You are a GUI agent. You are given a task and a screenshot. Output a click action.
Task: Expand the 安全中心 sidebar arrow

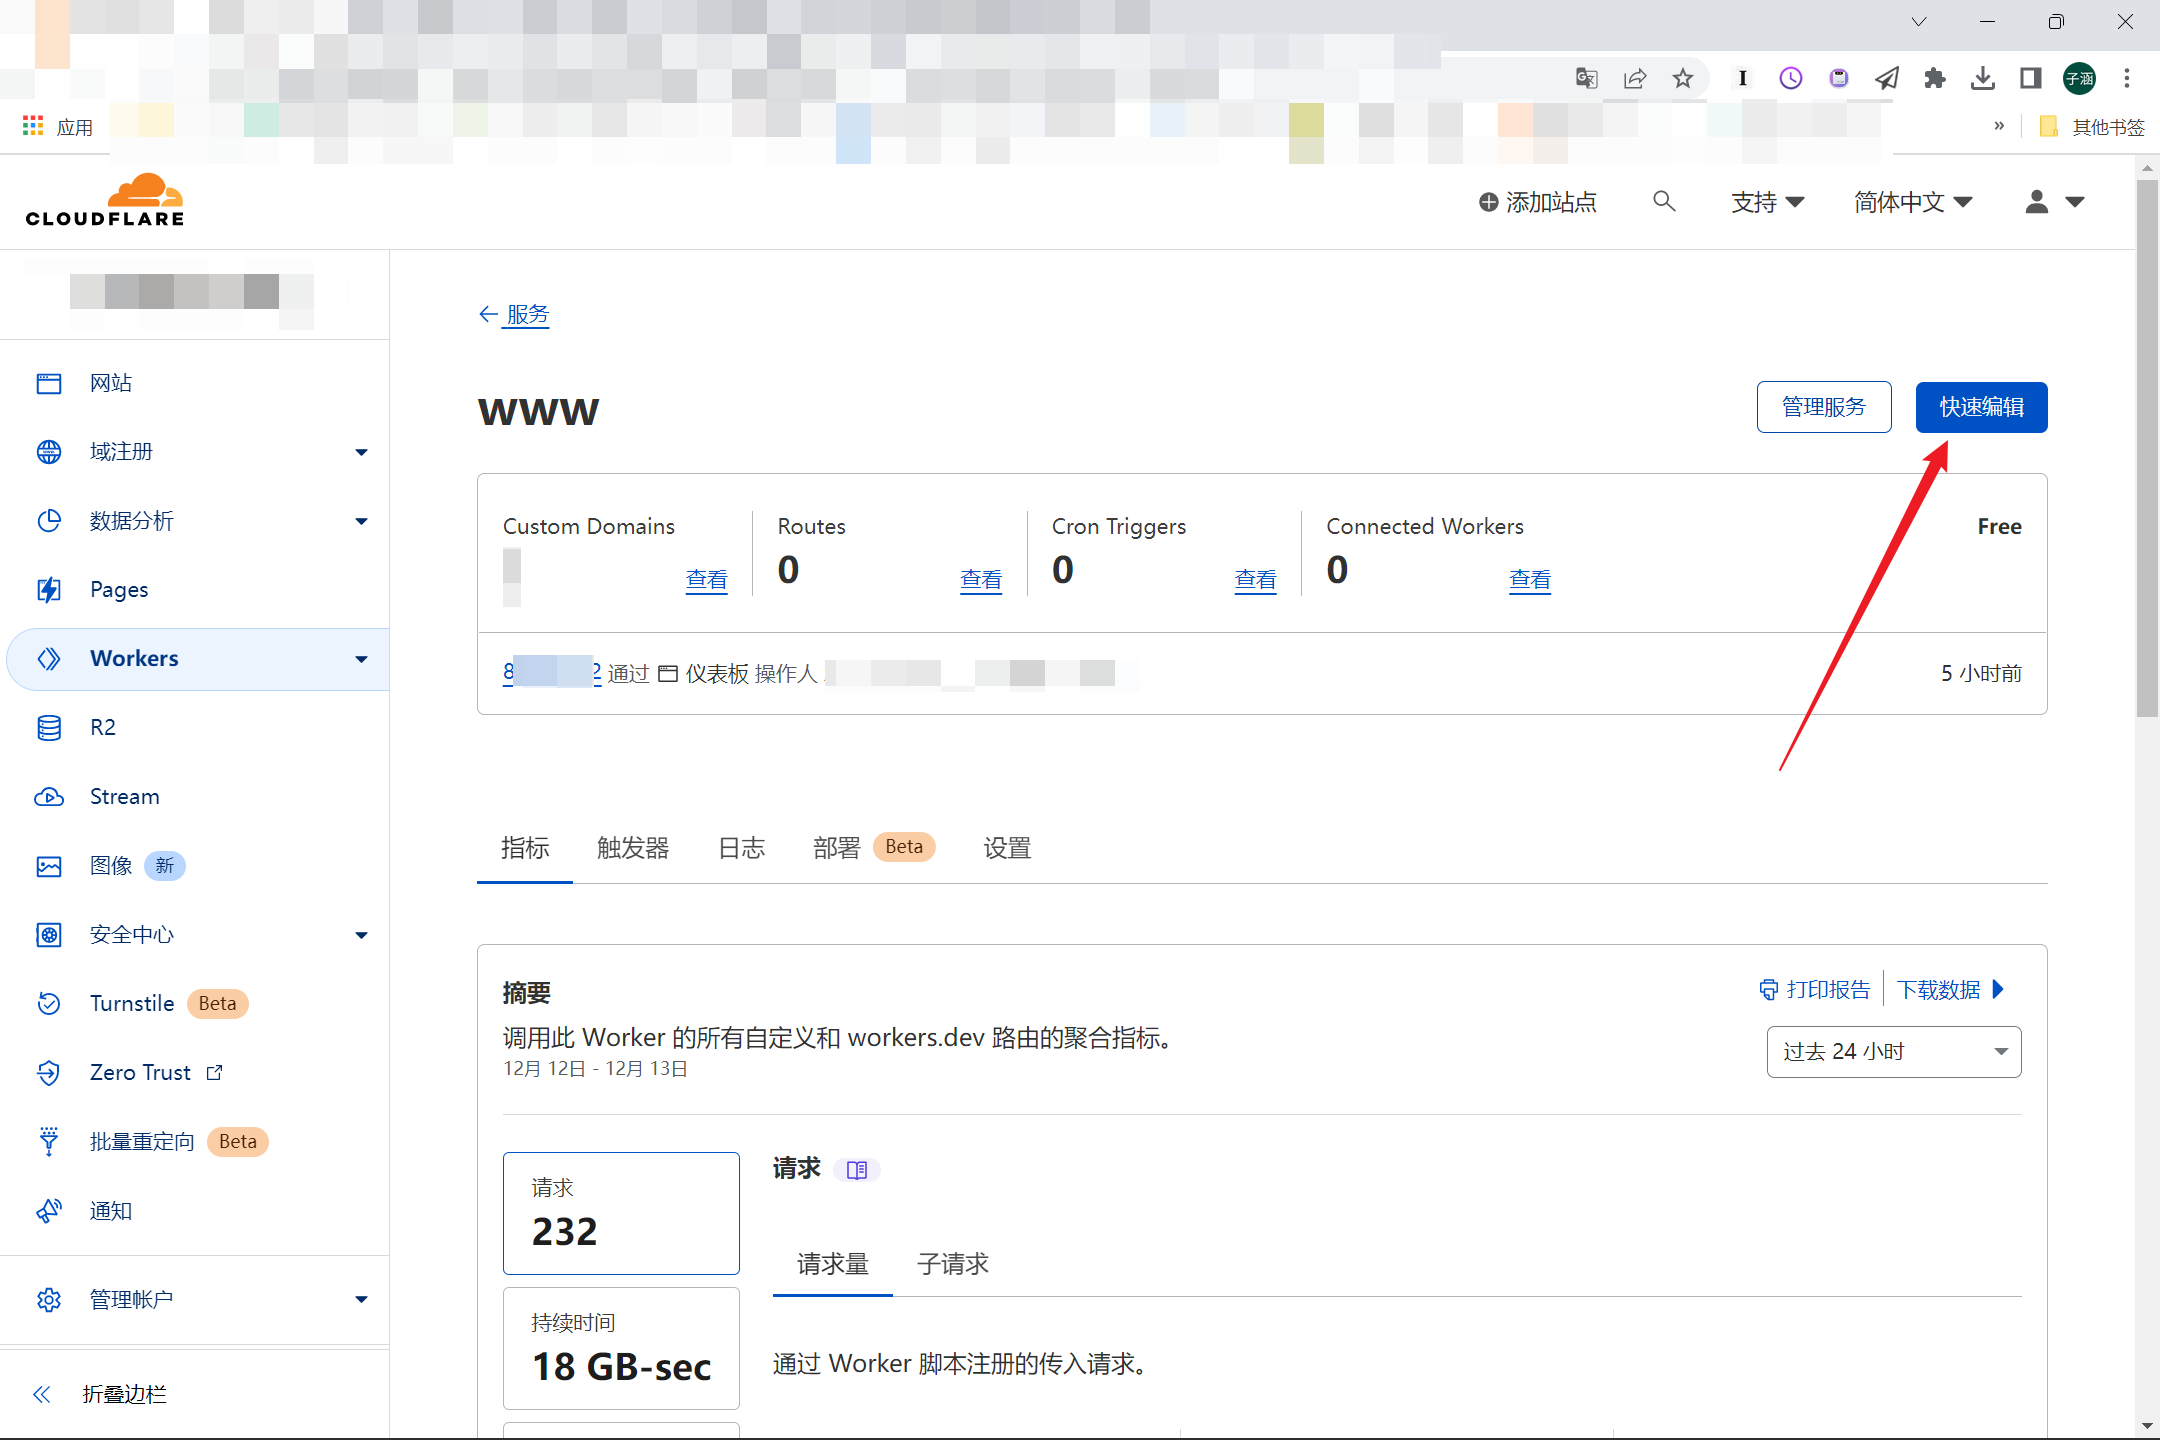361,936
